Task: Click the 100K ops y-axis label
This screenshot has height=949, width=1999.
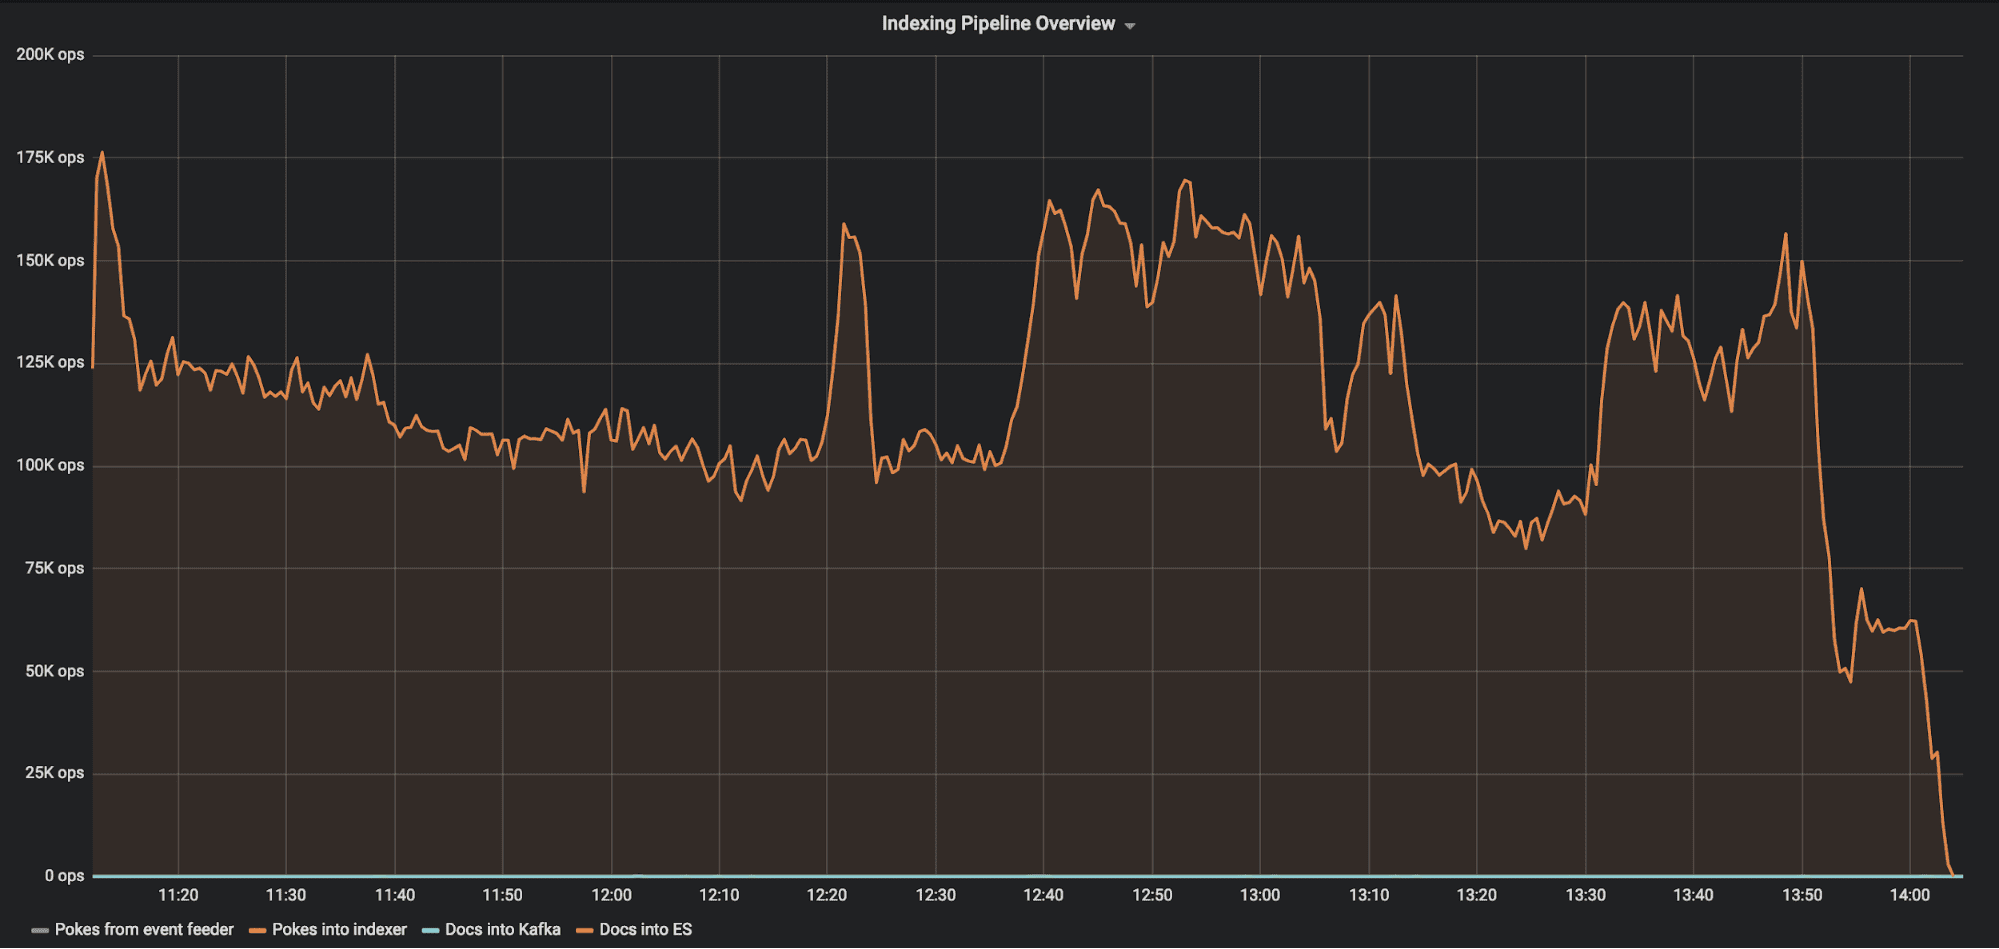Action: (x=50, y=465)
